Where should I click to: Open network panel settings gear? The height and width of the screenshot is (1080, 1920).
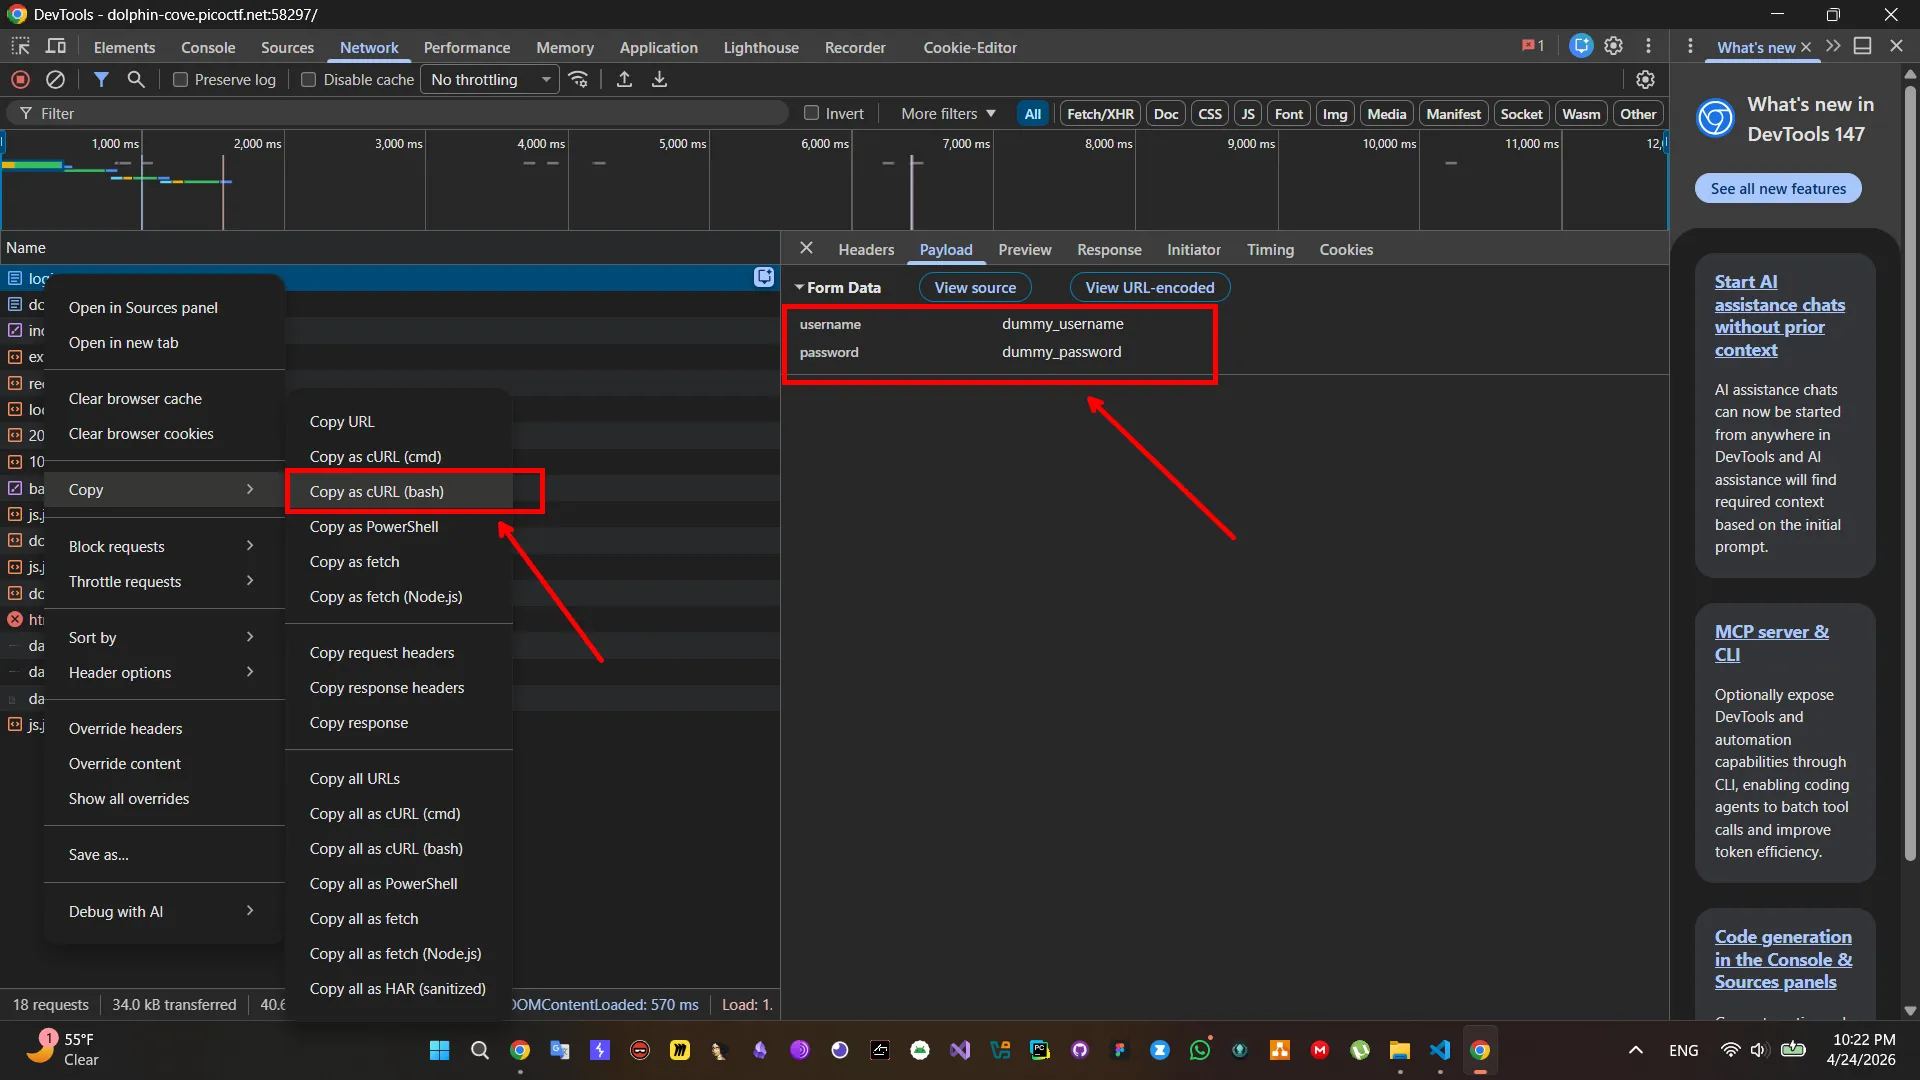[1645, 79]
